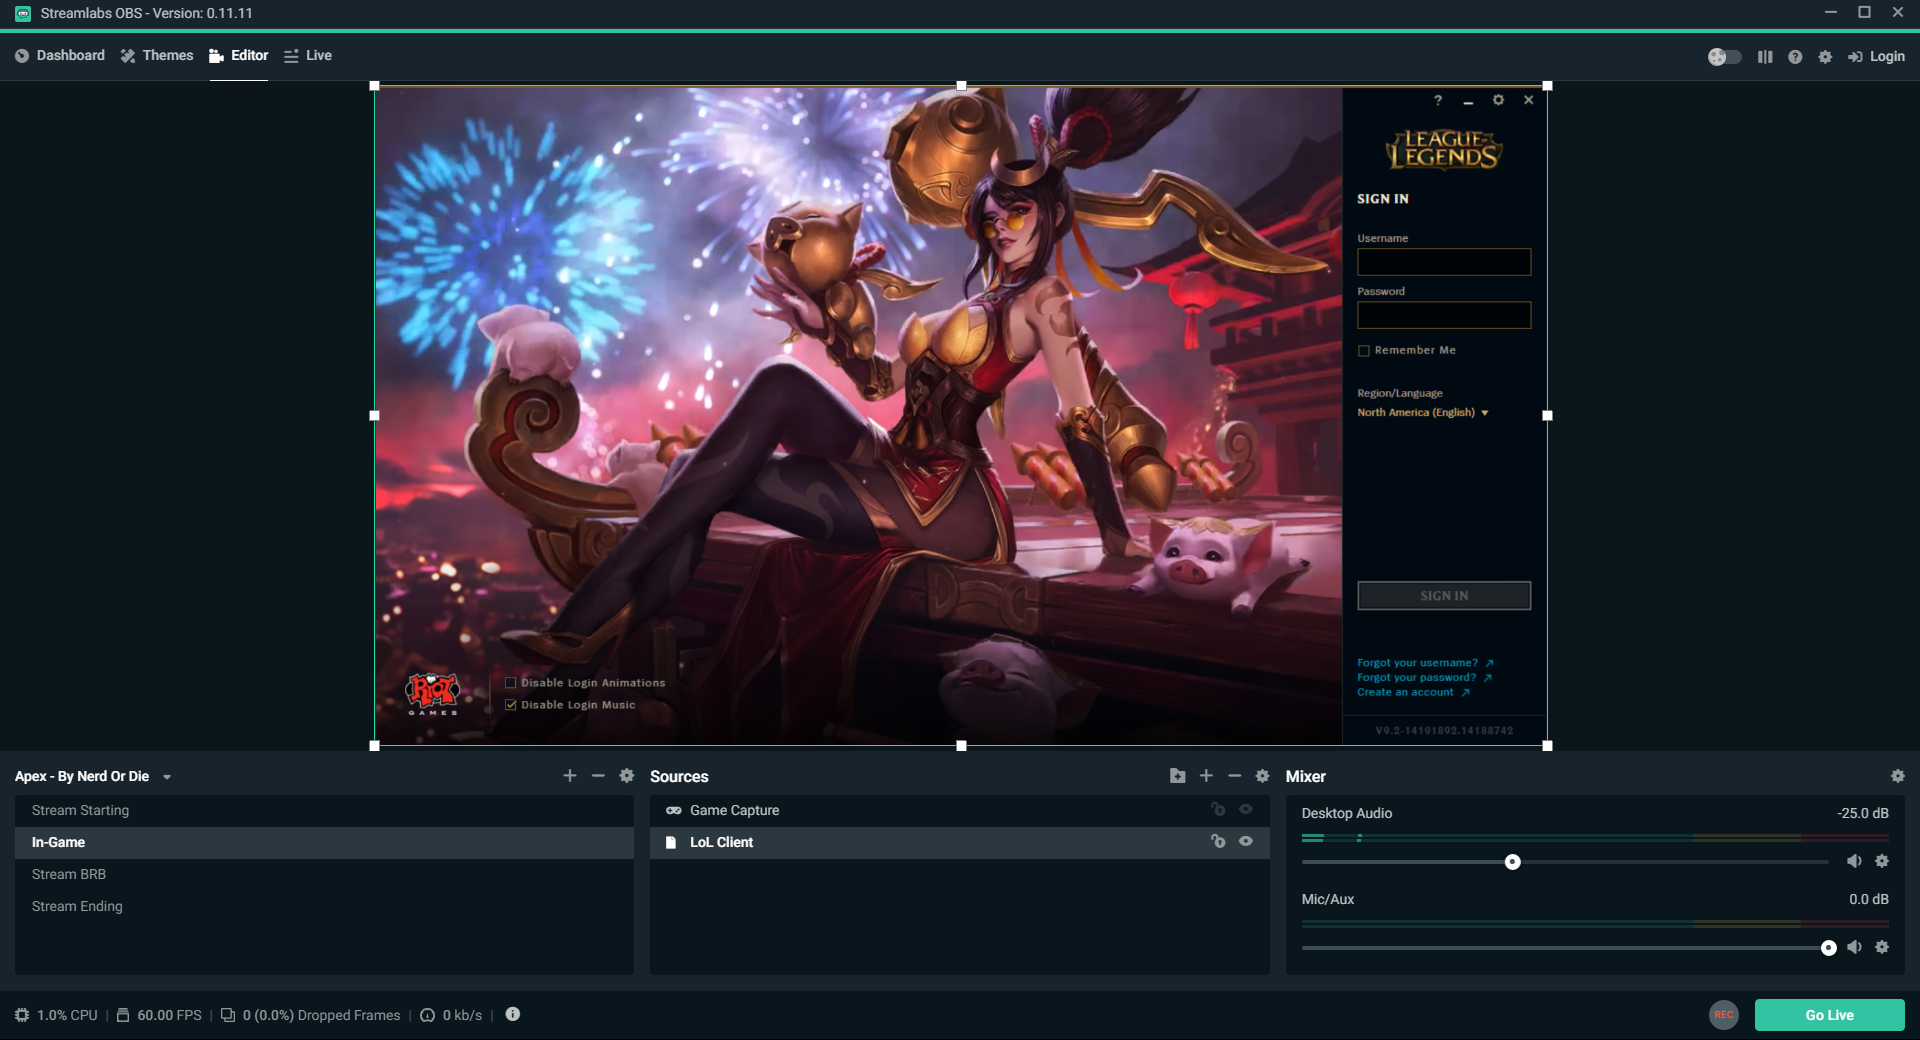This screenshot has height=1040, width=1920.
Task: Open the North America (English) region dropdown
Action: [1422, 413]
